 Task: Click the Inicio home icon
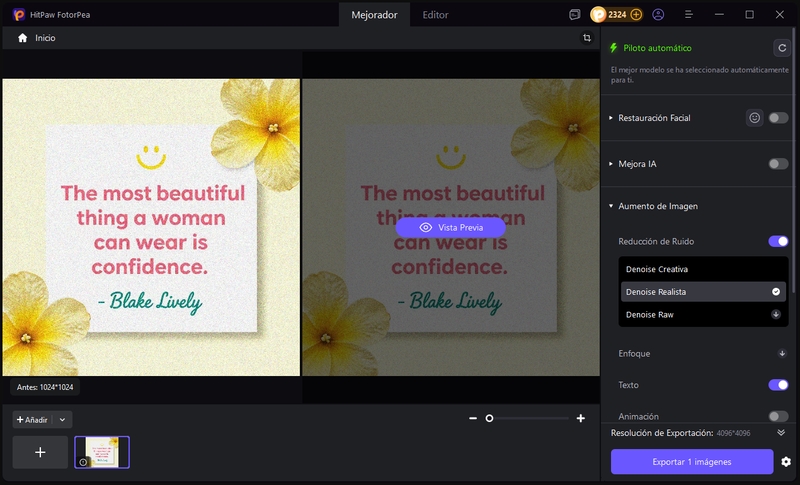click(x=22, y=38)
